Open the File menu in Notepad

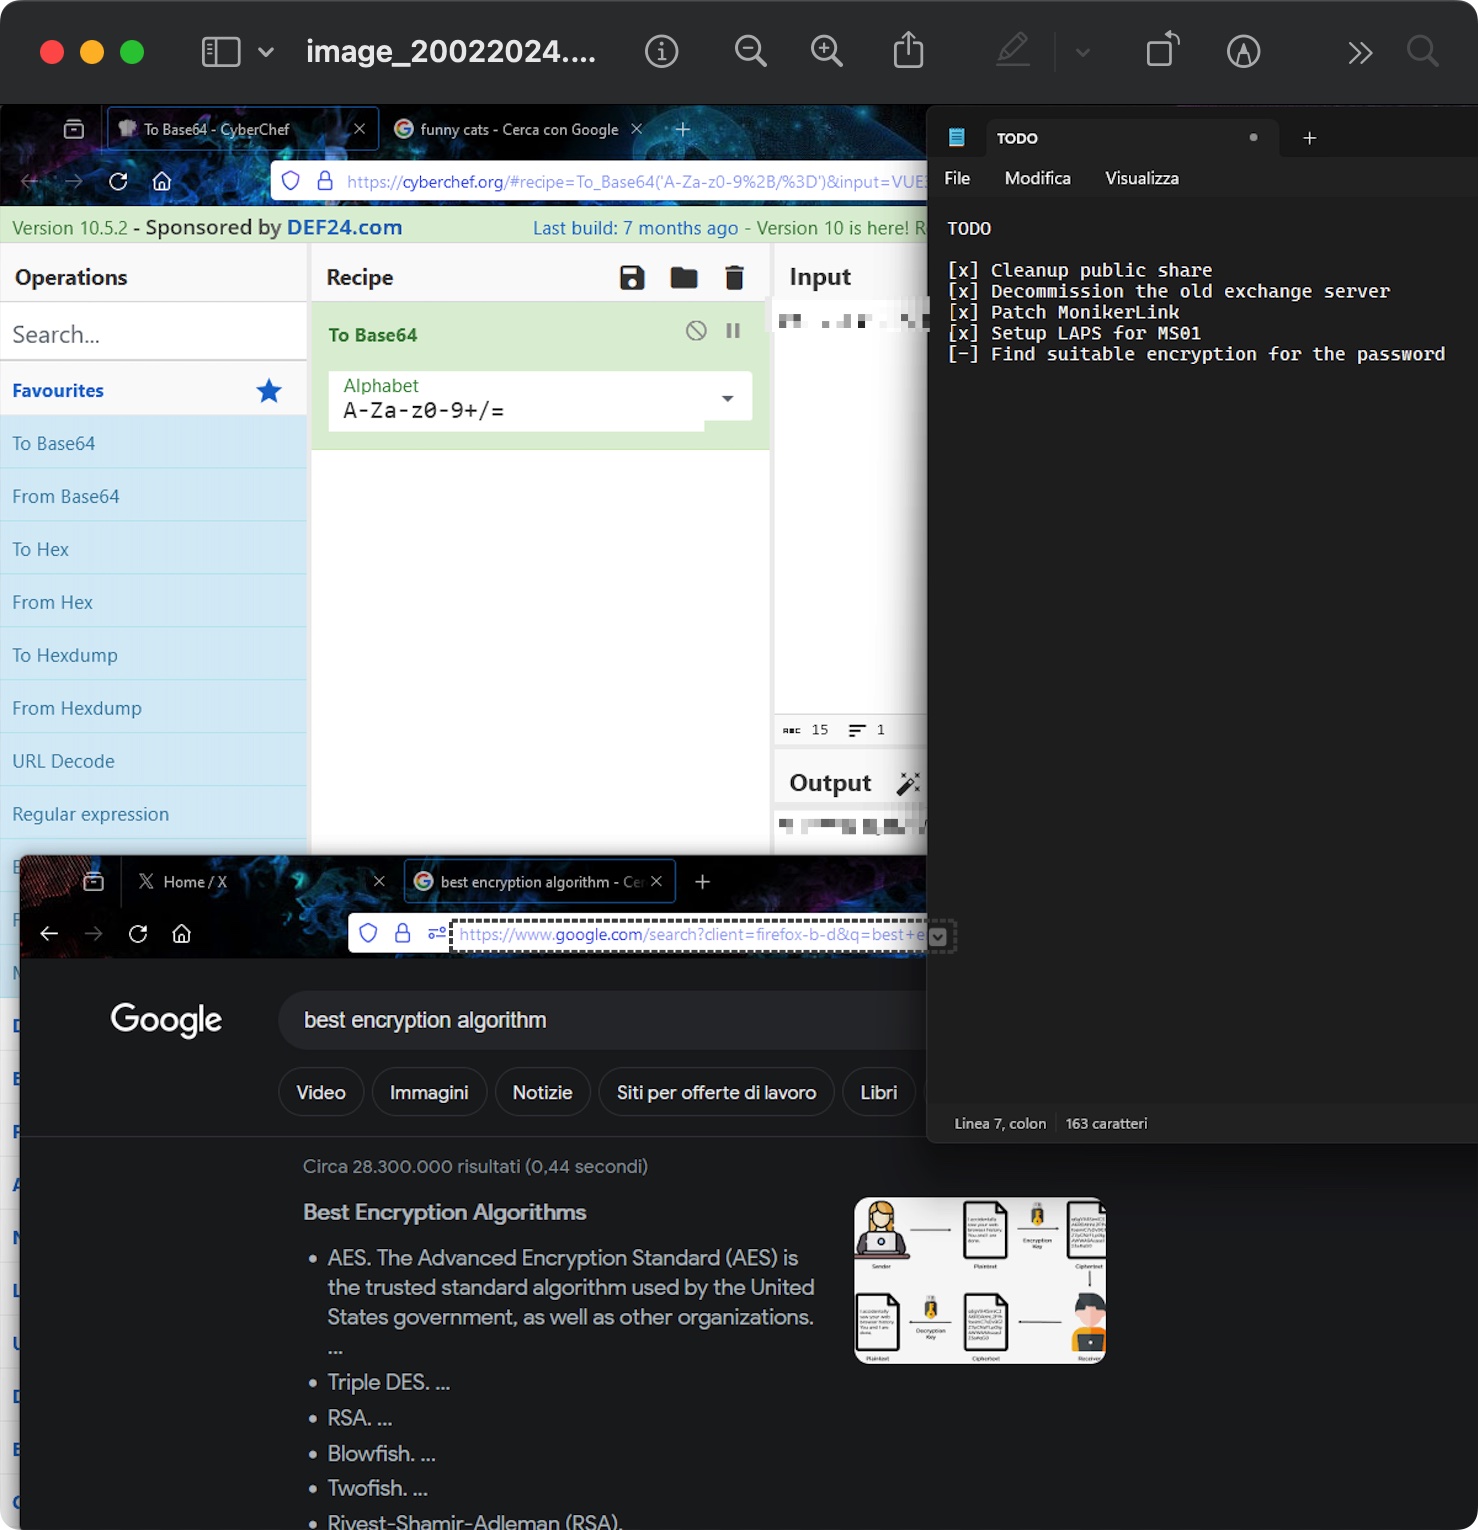[x=957, y=178]
